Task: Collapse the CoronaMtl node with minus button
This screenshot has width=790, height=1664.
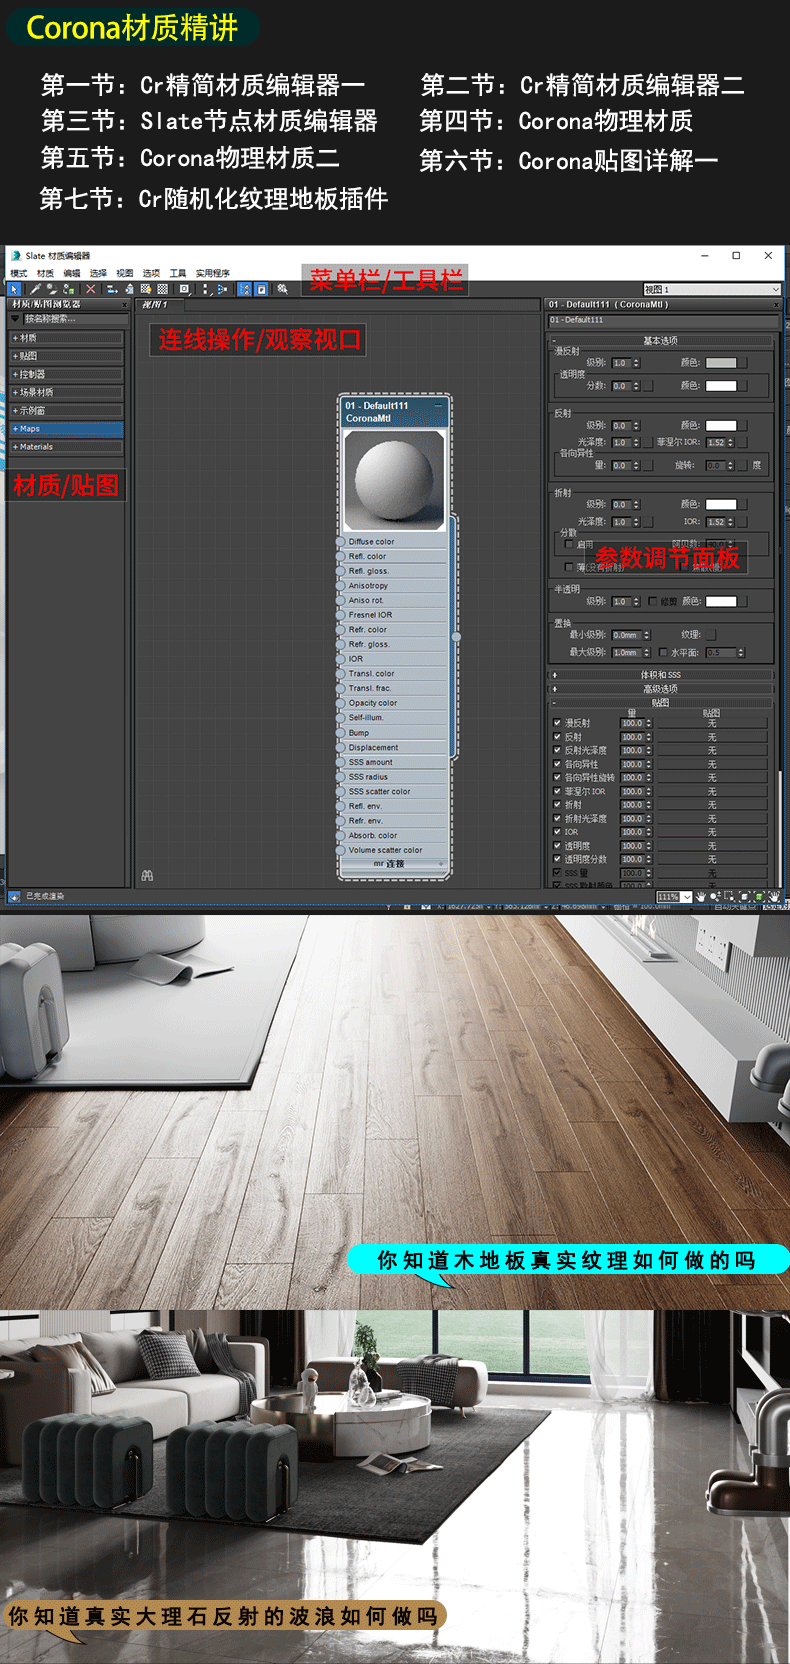Action: (438, 406)
